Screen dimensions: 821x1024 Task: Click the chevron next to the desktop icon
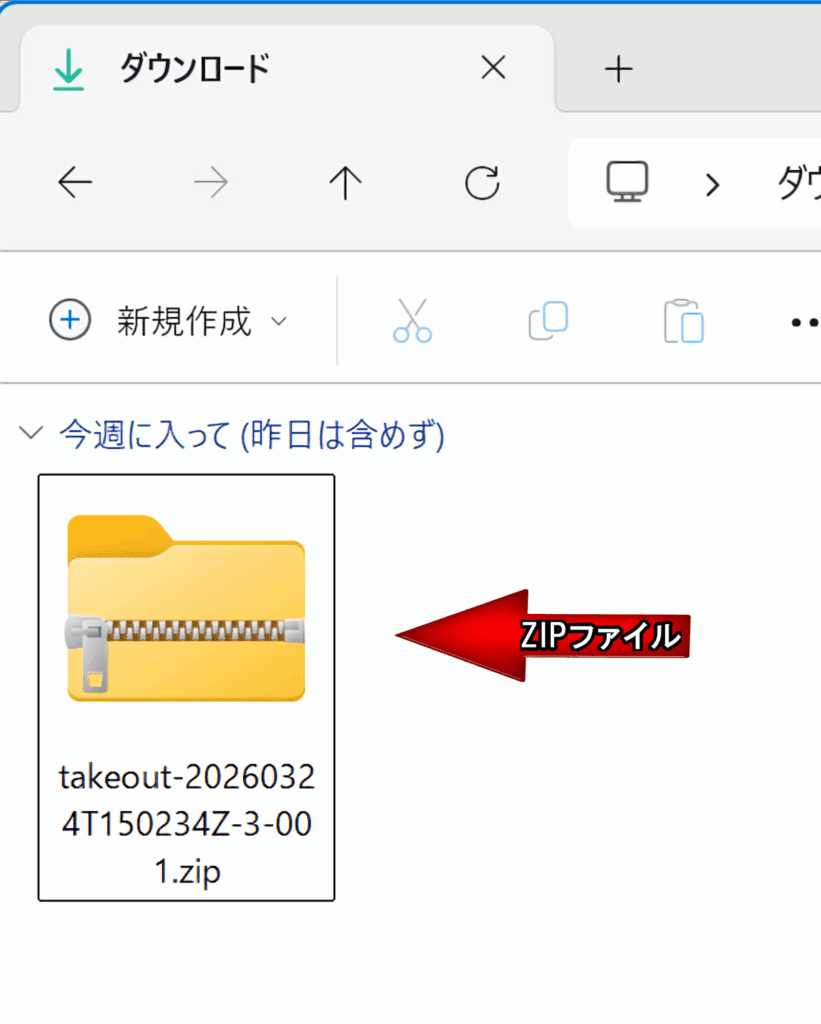pyautogui.click(x=711, y=185)
